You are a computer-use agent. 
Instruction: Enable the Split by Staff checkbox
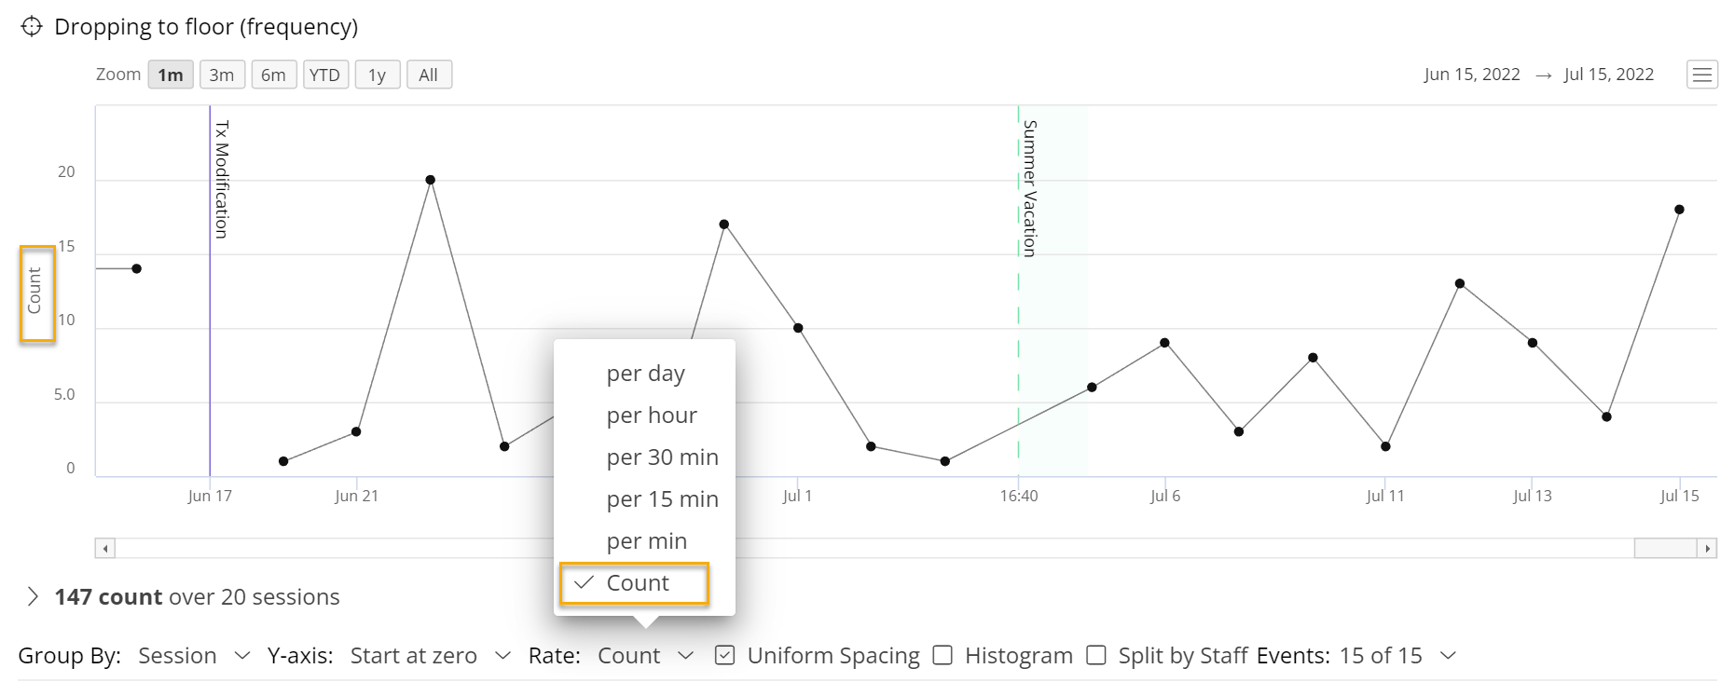[x=1096, y=655]
